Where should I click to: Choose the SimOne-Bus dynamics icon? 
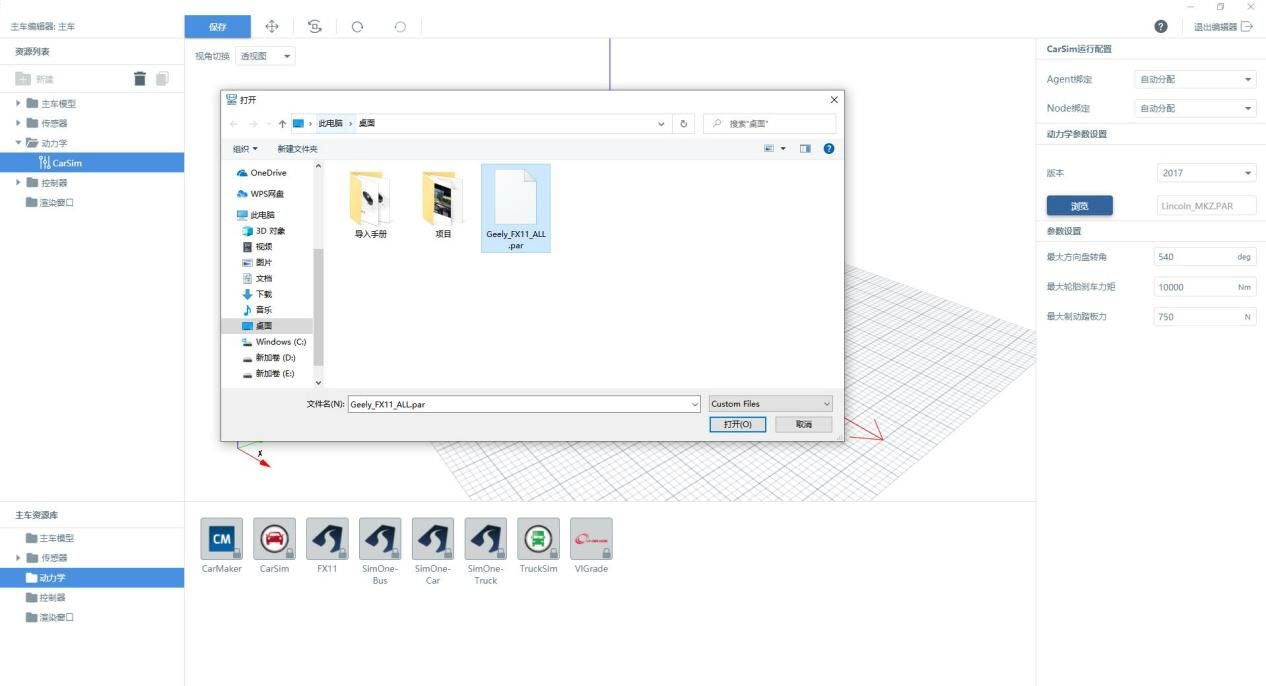(380, 539)
